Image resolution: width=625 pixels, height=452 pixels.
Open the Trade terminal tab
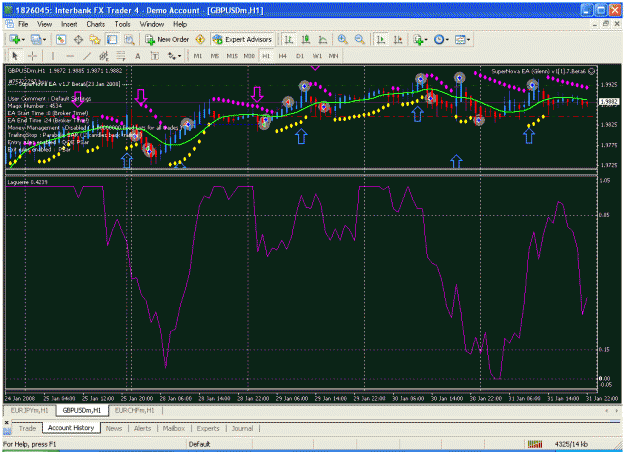point(28,428)
